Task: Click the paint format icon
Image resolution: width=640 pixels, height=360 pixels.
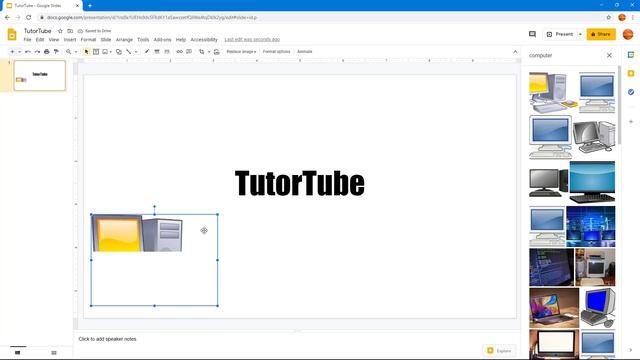Action: tap(56, 52)
